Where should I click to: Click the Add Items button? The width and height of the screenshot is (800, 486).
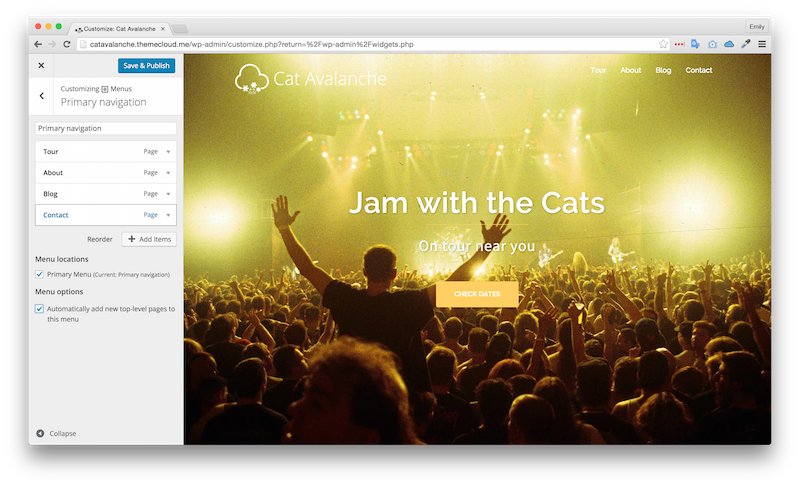149,239
